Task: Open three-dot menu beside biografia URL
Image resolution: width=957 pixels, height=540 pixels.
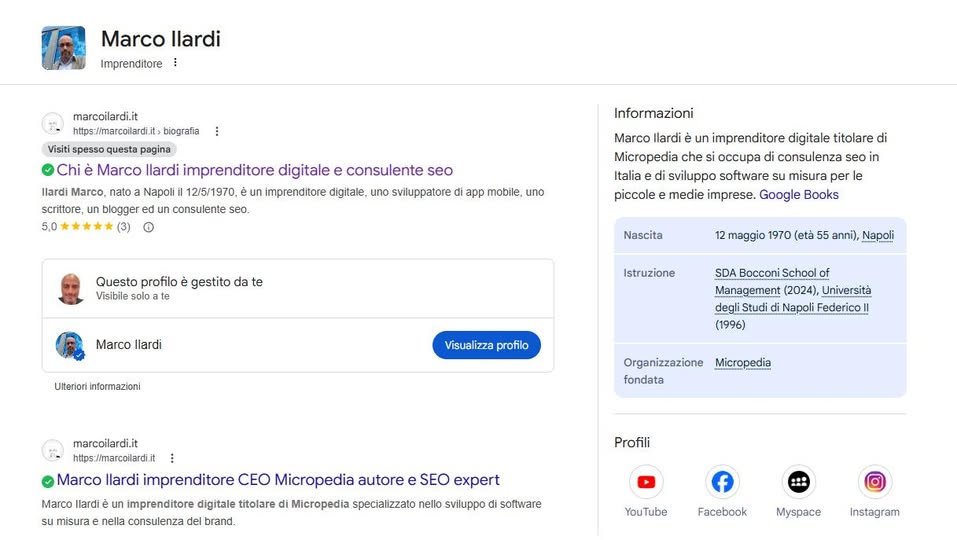Action: pos(217,131)
